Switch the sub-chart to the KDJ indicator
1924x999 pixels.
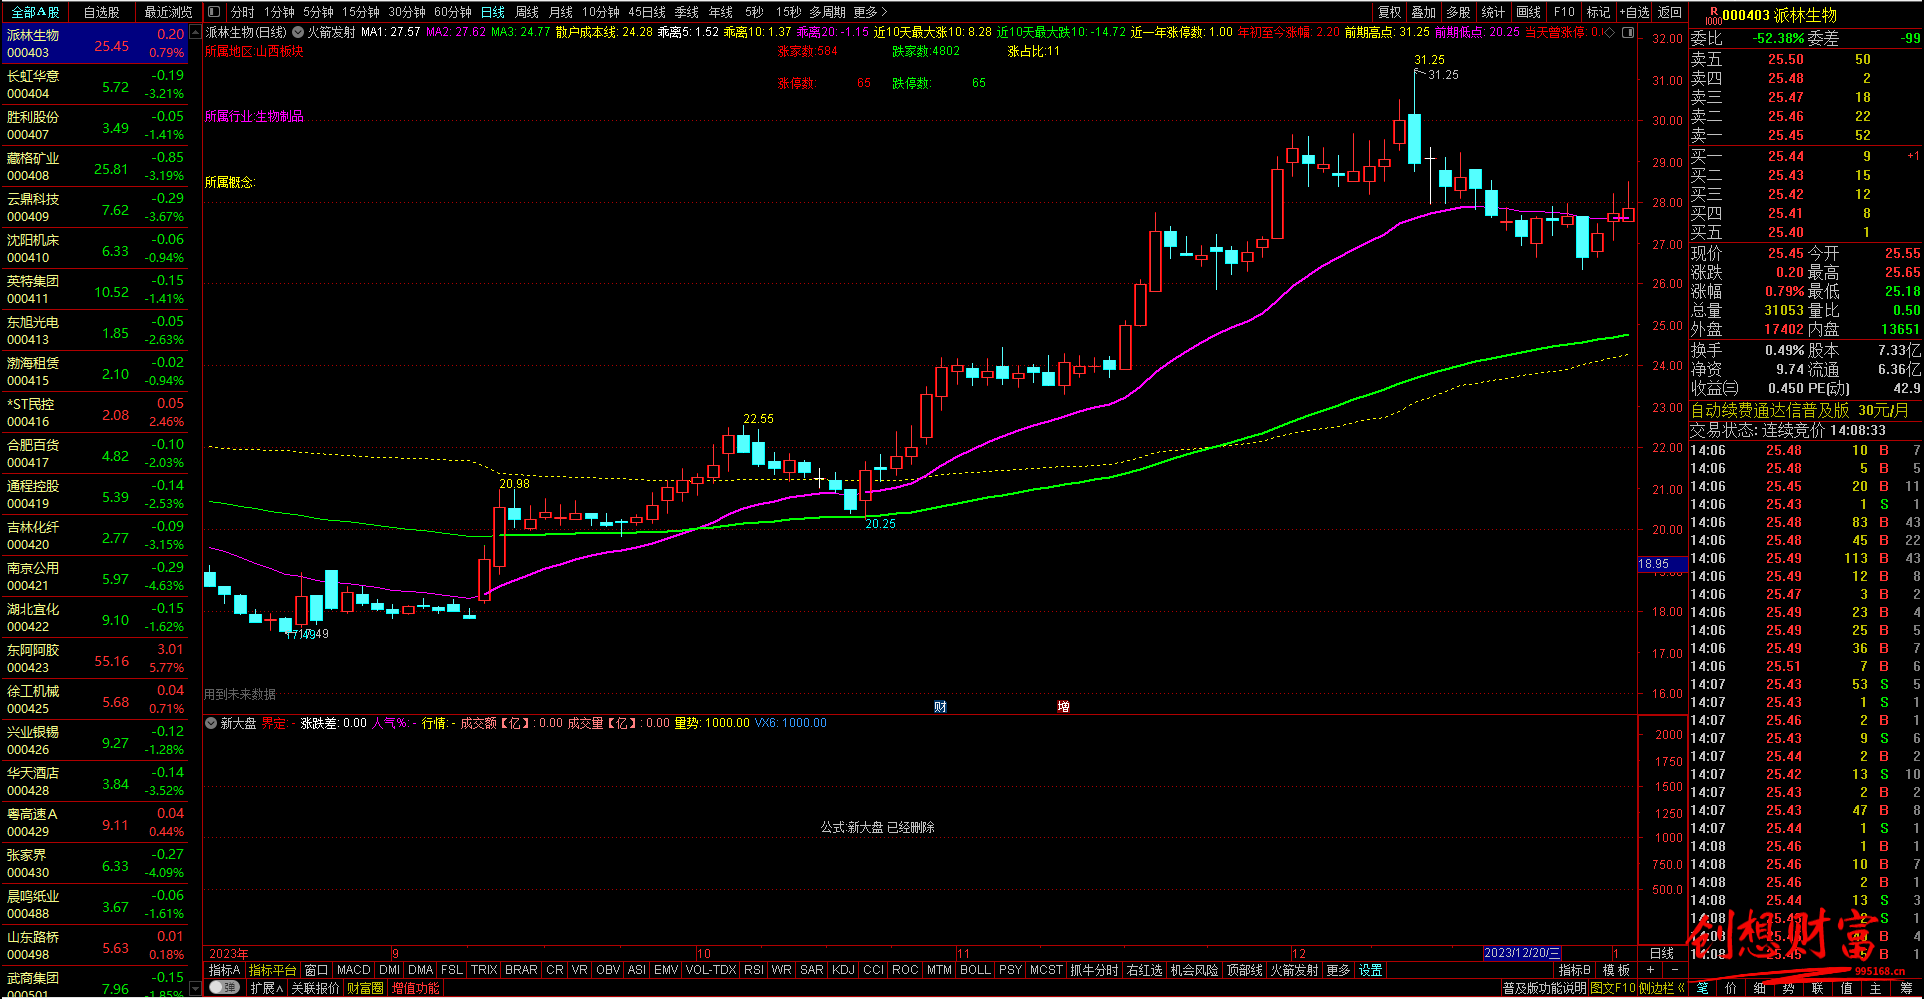pyautogui.click(x=843, y=970)
